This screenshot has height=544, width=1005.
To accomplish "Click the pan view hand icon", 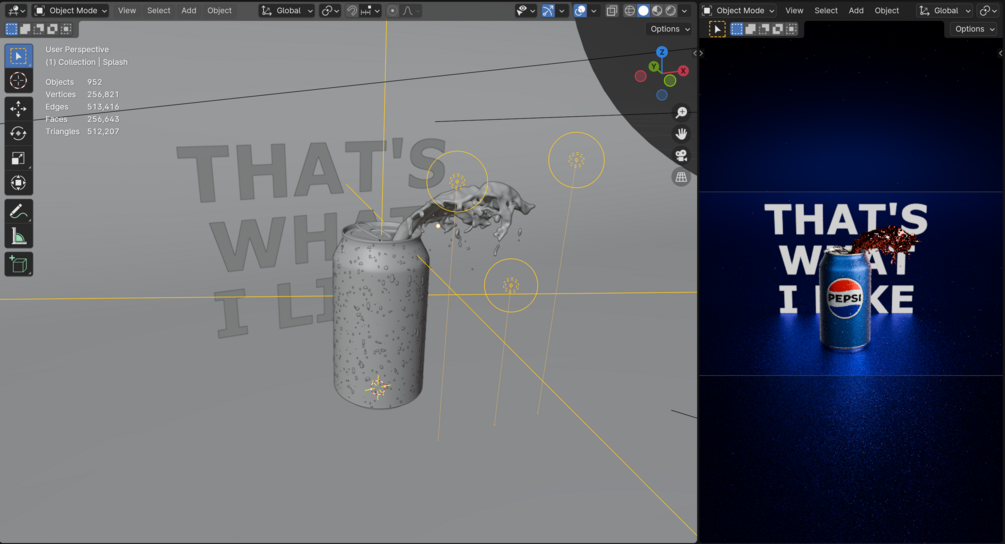I will (681, 134).
